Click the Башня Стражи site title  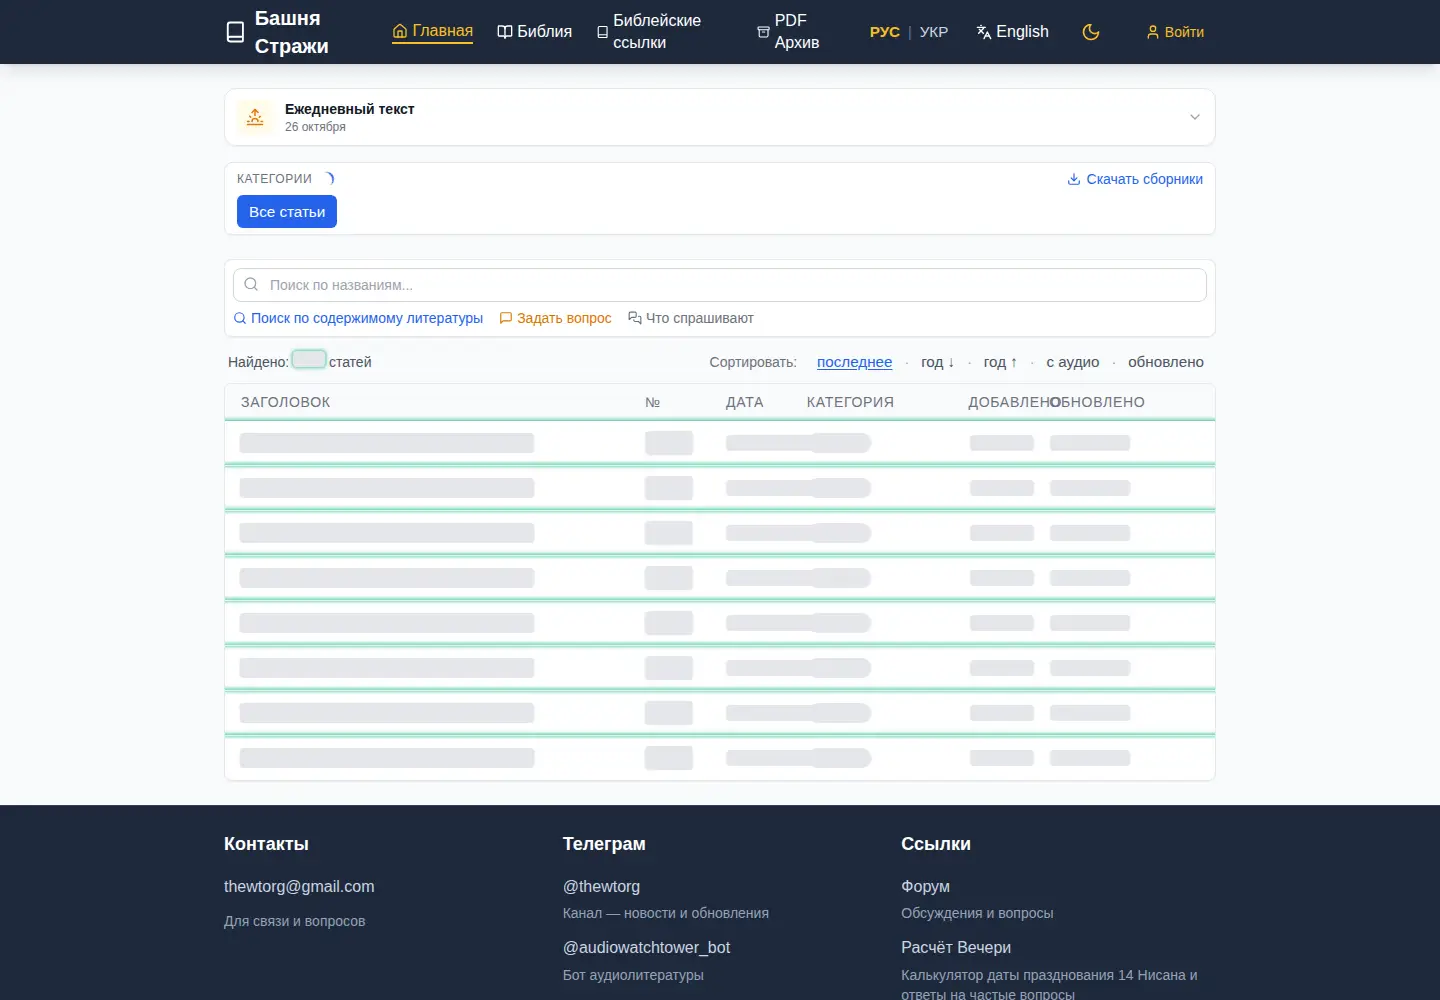pos(291,32)
